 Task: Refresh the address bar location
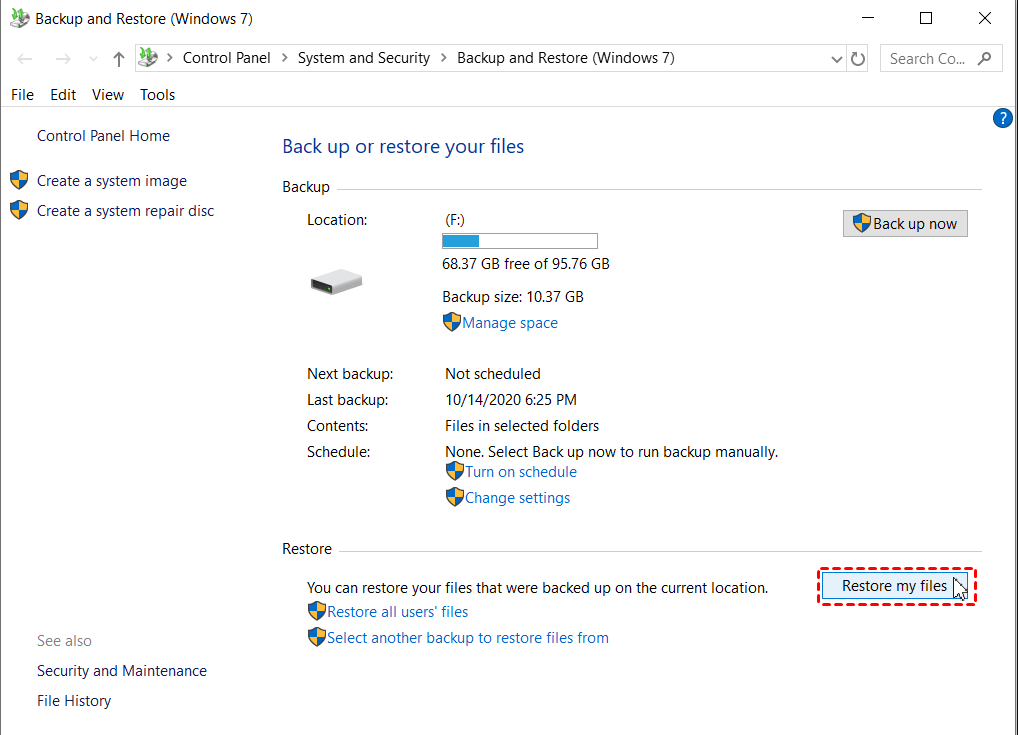[x=858, y=59]
